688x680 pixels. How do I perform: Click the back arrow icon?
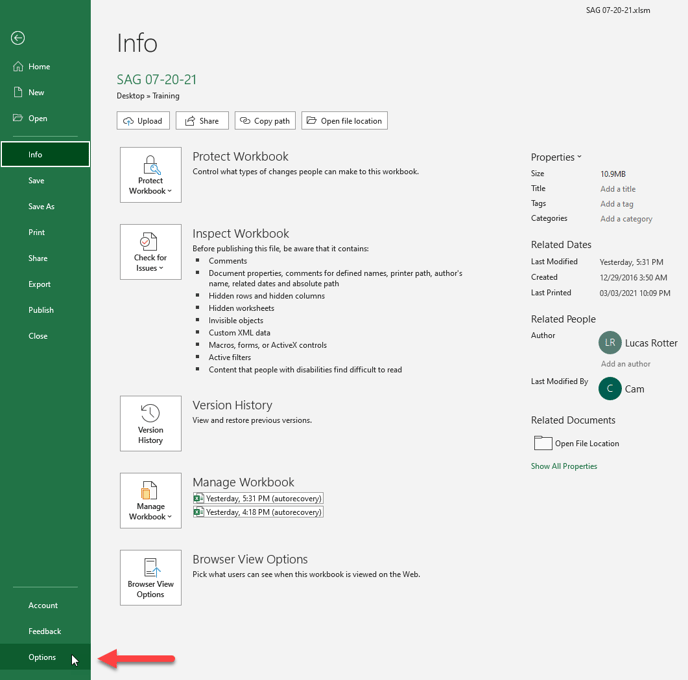coord(18,38)
